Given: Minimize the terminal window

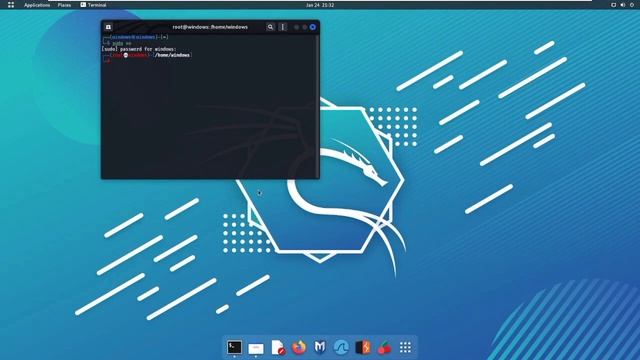Looking at the screenshot, I should click(x=296, y=27).
